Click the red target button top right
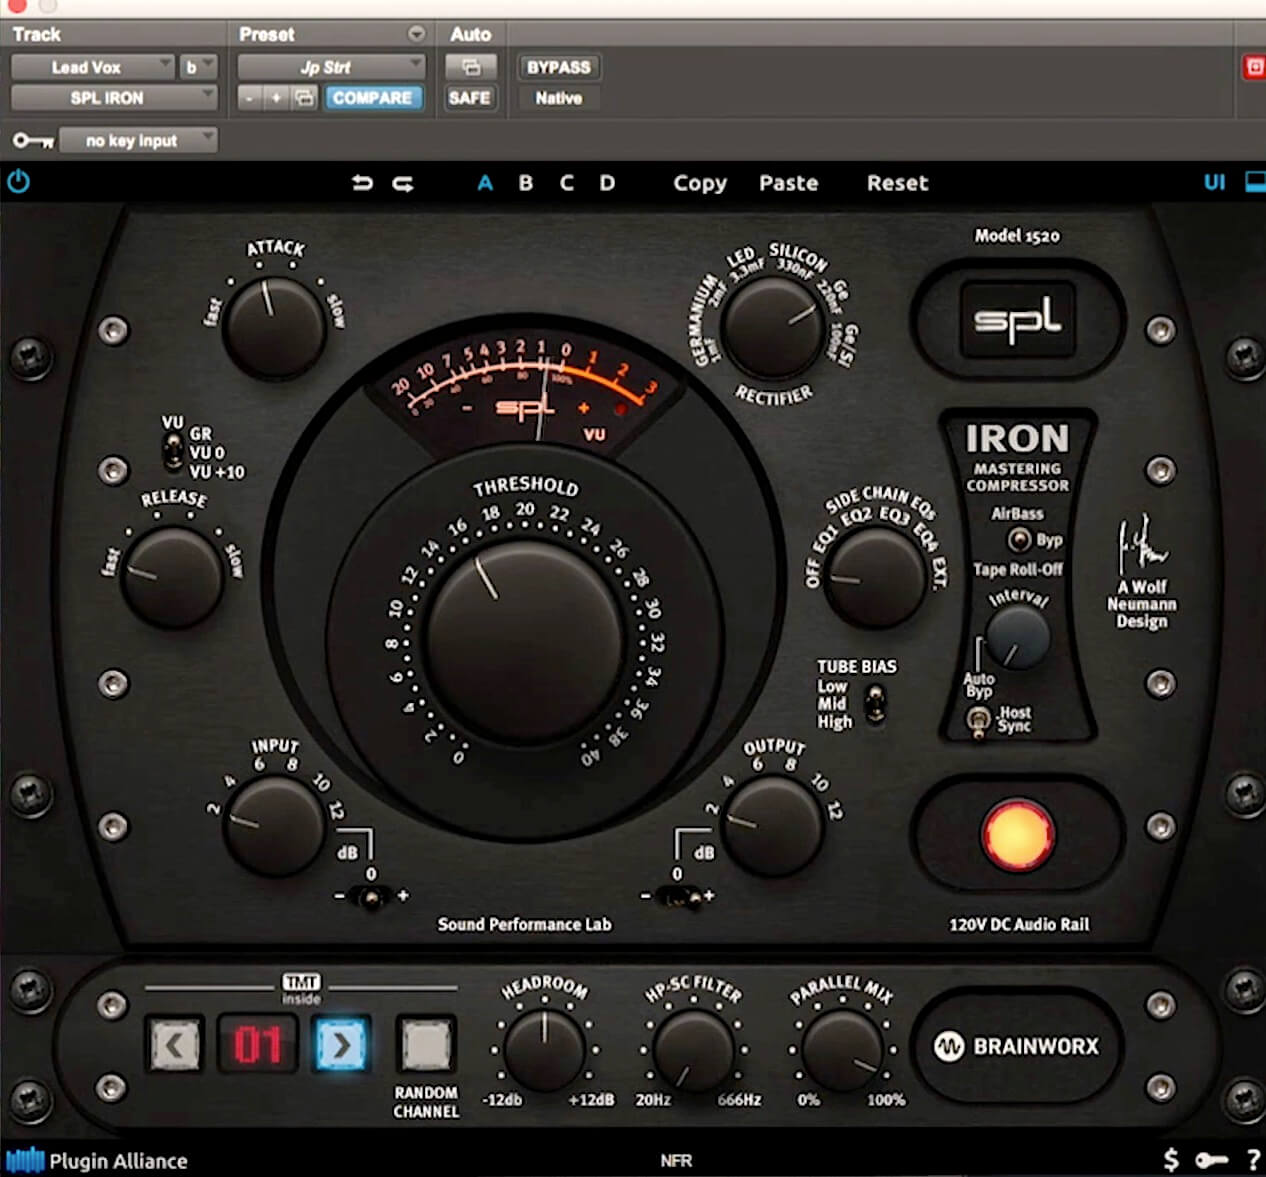The image size is (1266, 1177). coord(1253,67)
